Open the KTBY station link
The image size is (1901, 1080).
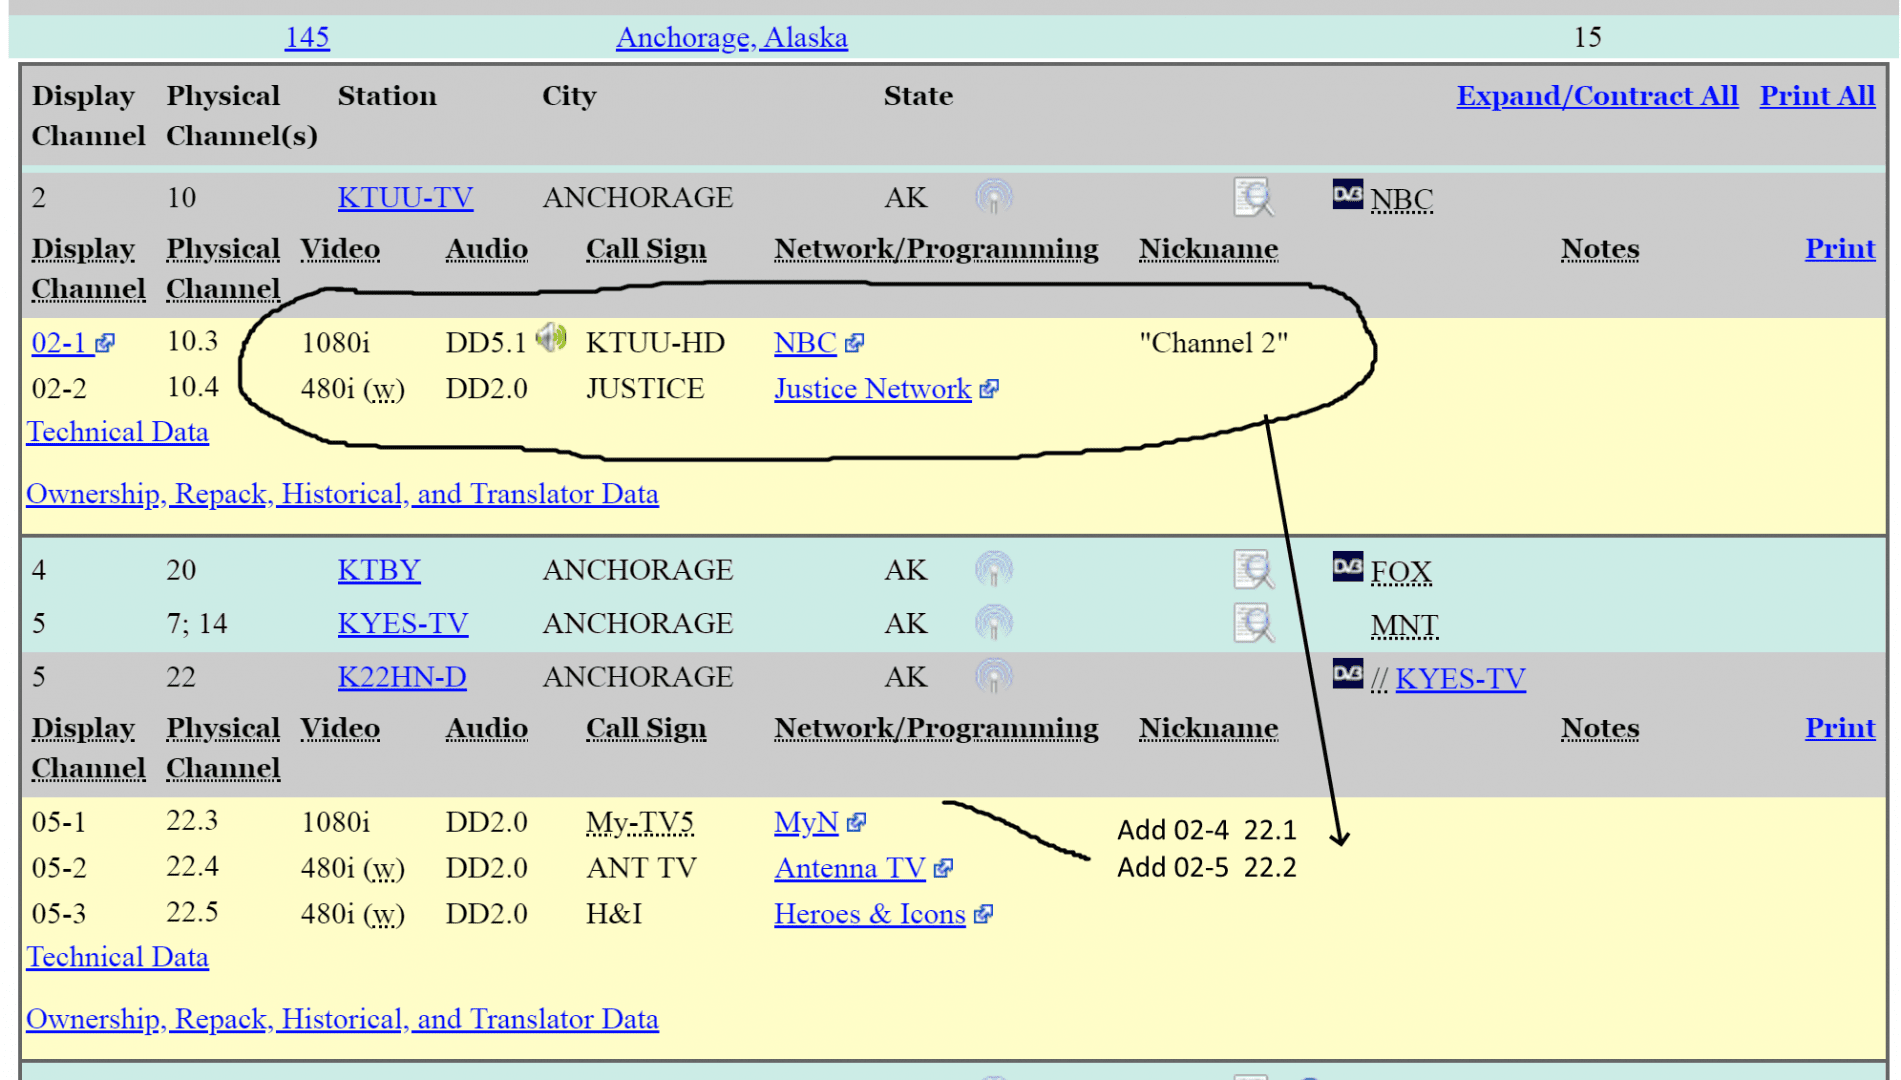pyautogui.click(x=379, y=569)
